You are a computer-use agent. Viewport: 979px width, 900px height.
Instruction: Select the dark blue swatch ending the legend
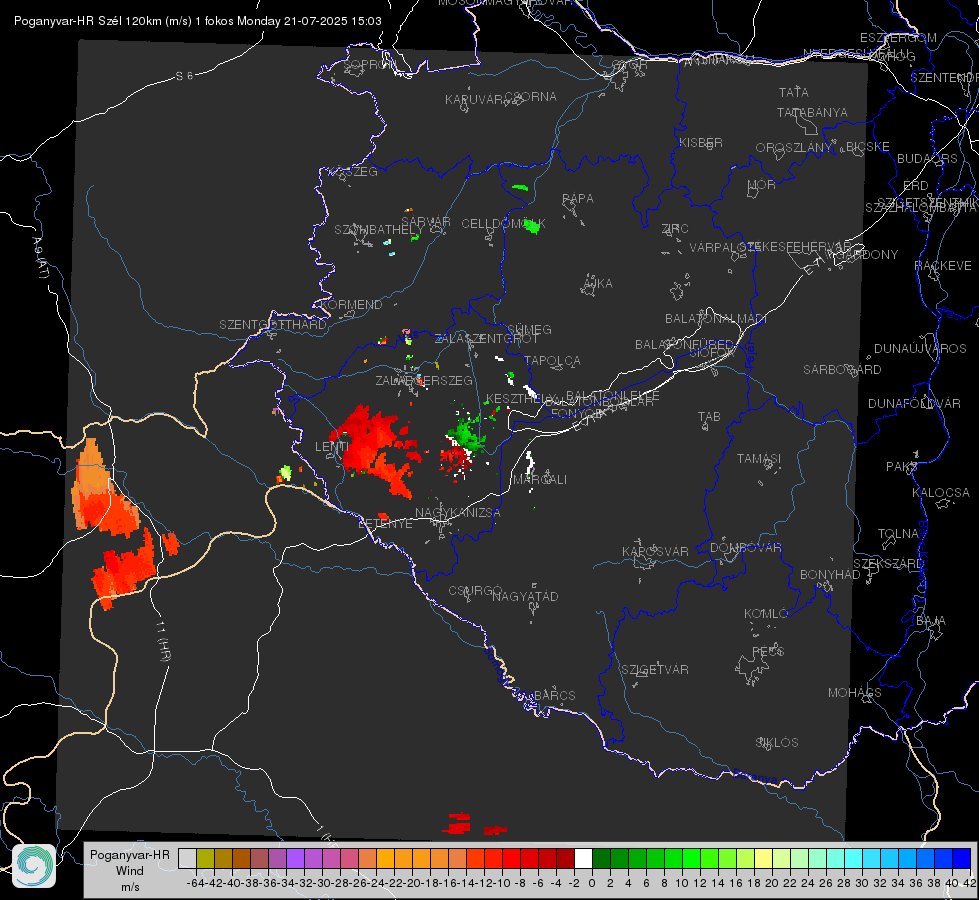click(962, 858)
